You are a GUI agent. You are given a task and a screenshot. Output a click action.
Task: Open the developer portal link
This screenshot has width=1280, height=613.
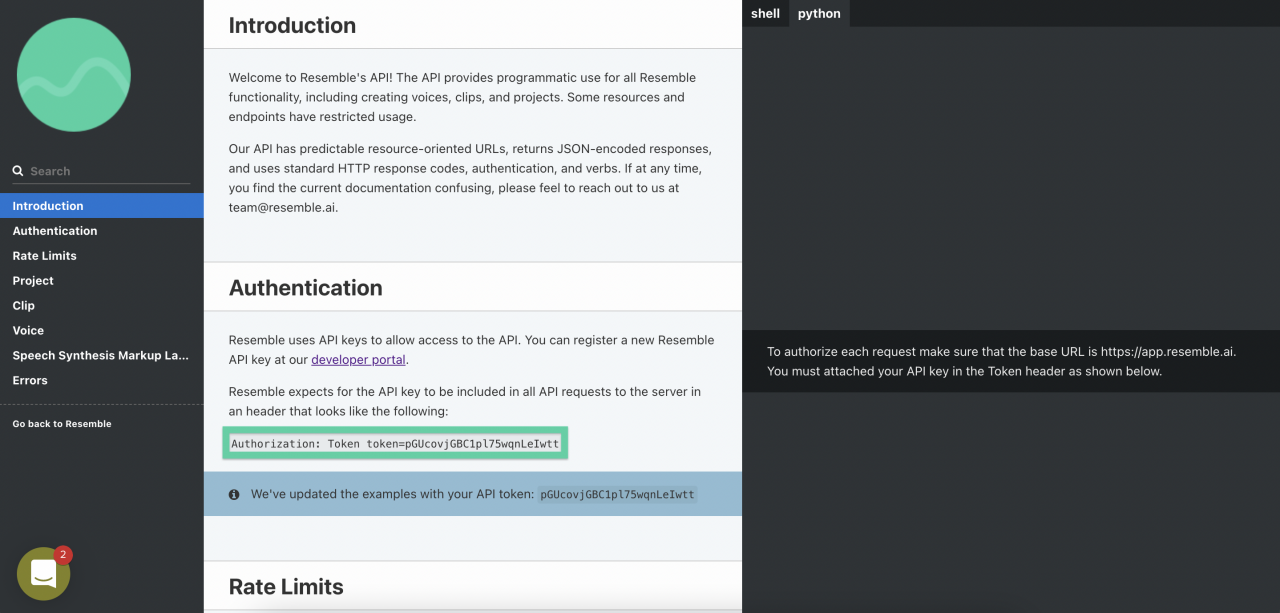[358, 359]
